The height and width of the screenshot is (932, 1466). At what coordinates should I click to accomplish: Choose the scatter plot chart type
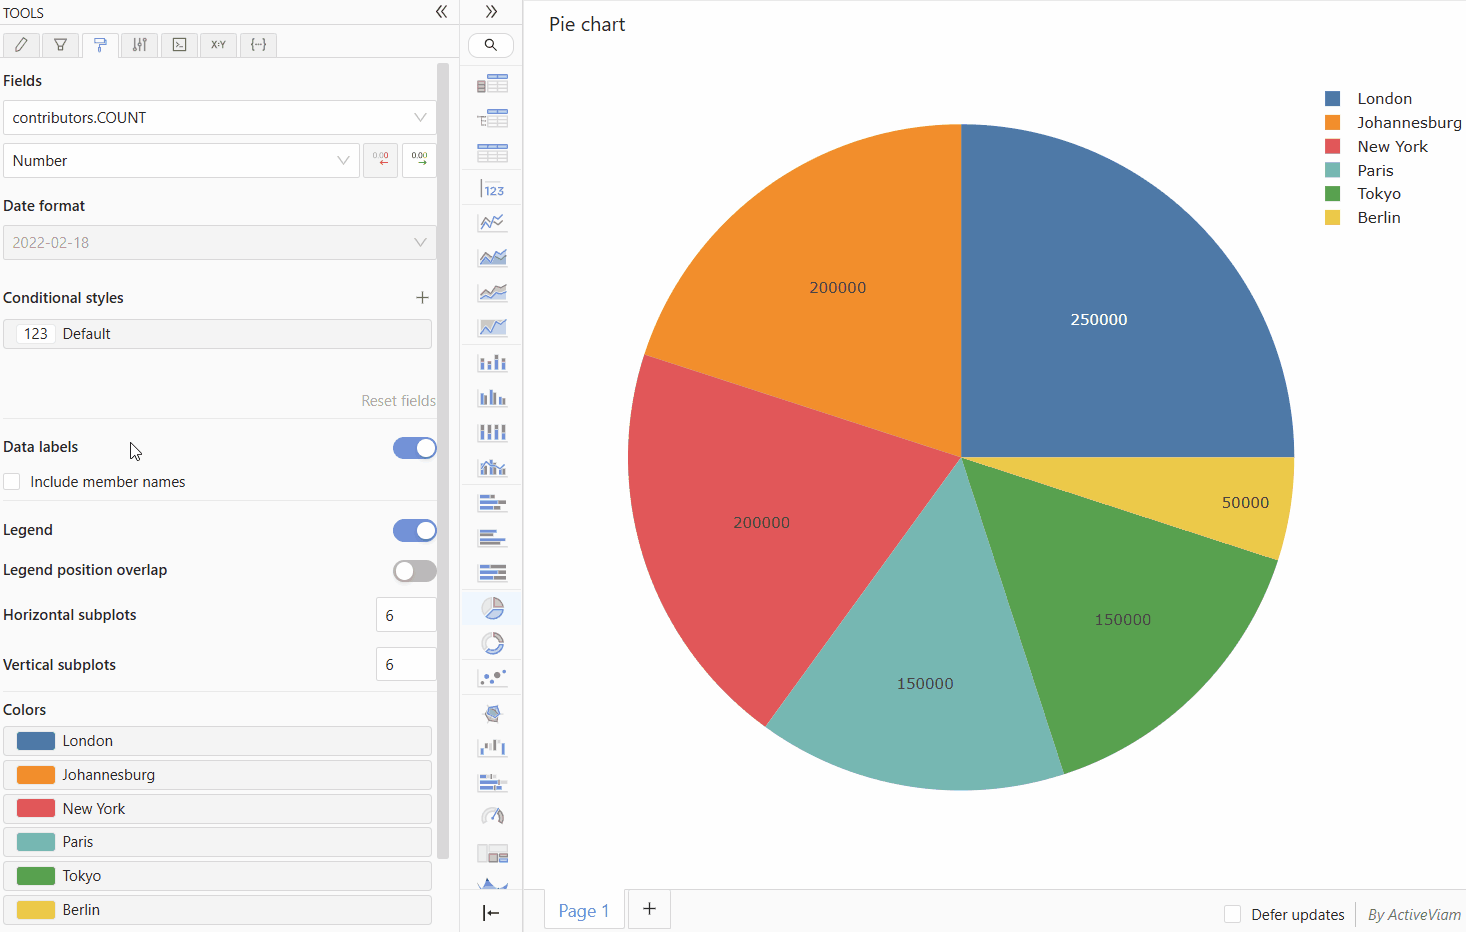click(x=491, y=677)
